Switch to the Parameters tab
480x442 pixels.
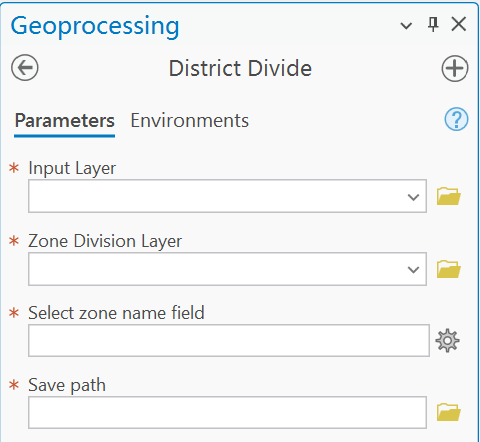tap(65, 120)
